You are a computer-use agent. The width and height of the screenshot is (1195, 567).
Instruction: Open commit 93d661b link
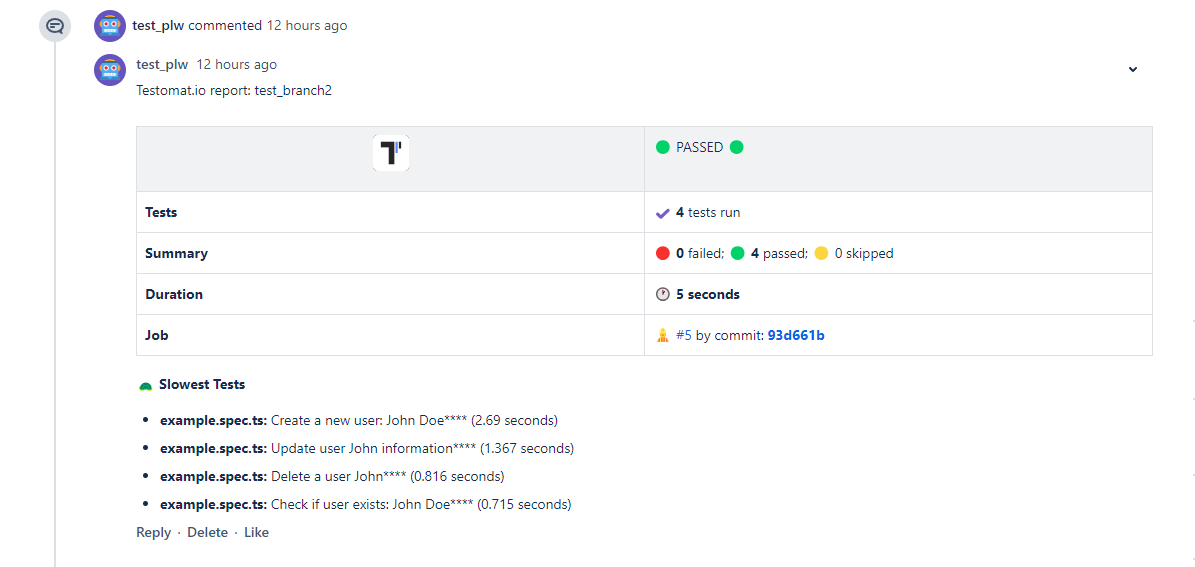click(x=796, y=336)
